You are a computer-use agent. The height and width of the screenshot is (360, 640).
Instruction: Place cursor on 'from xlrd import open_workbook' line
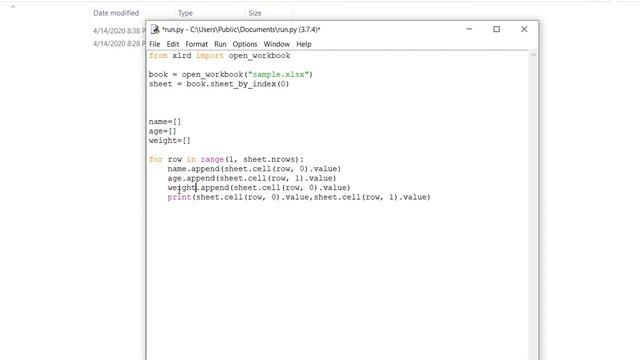(220, 56)
